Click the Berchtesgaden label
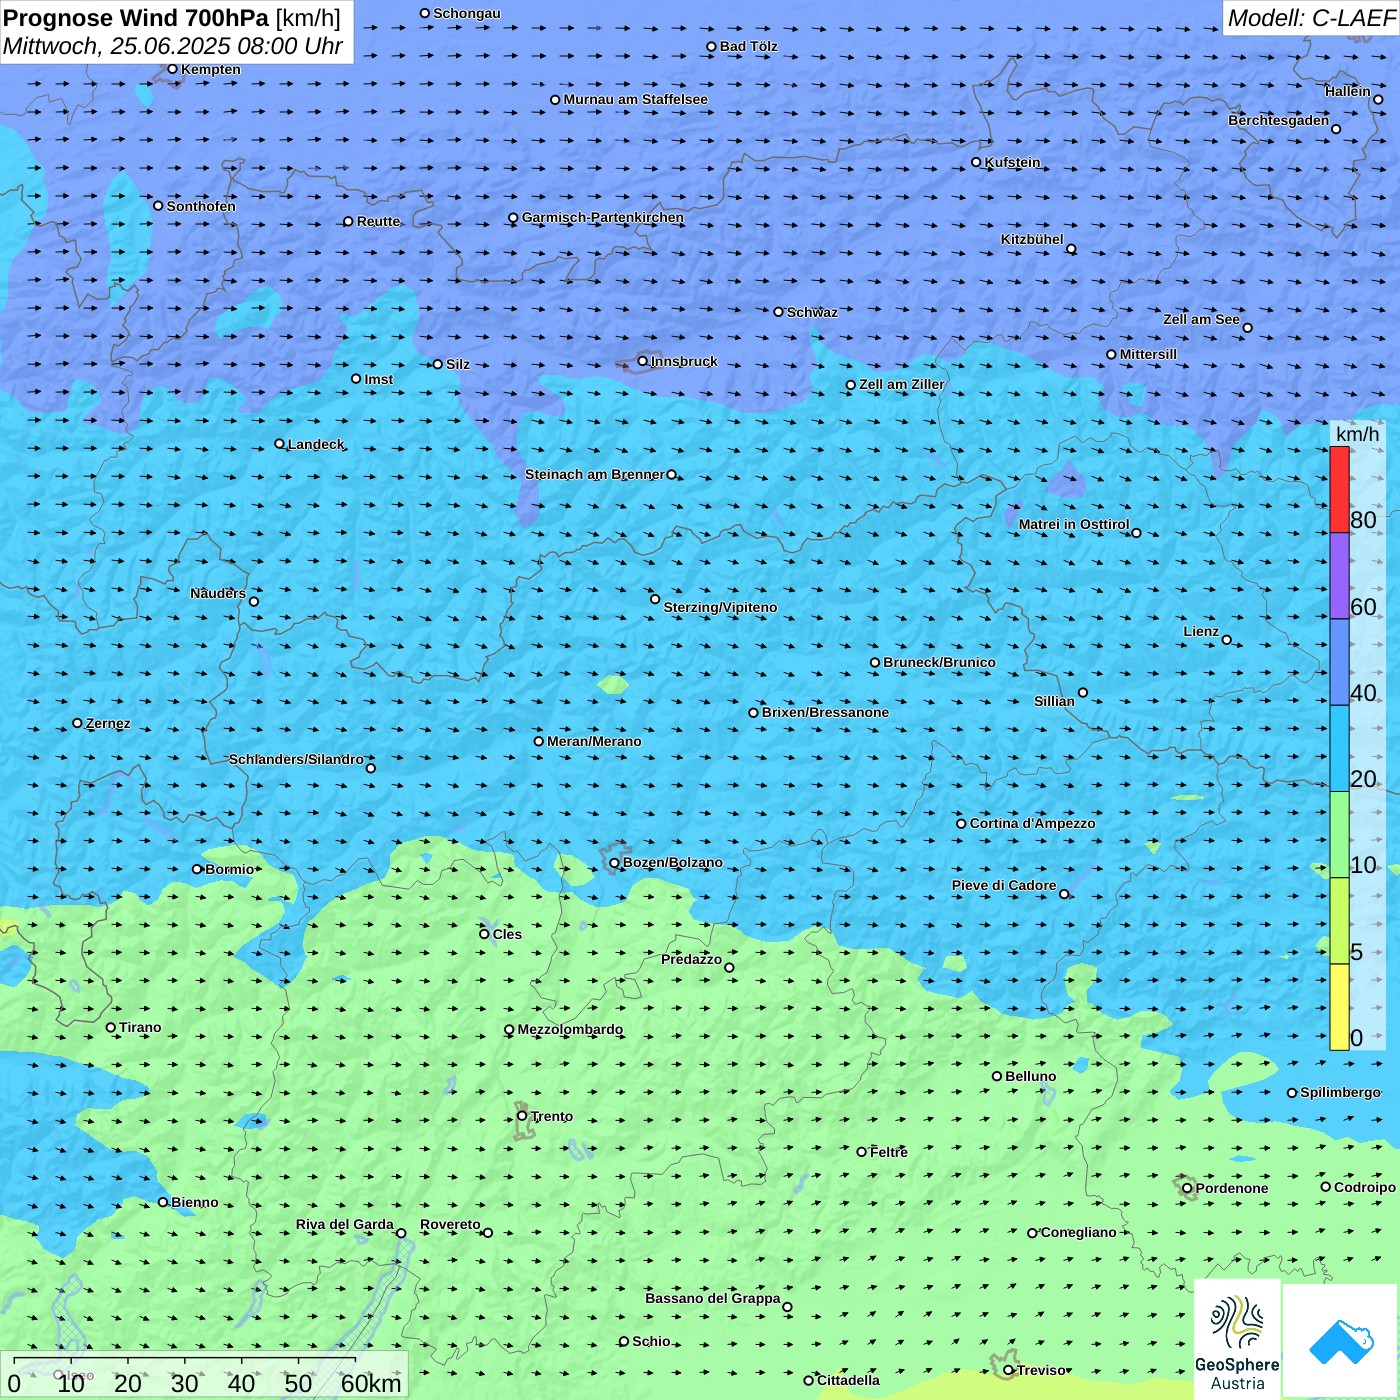Viewport: 1400px width, 1400px height. click(x=1278, y=120)
